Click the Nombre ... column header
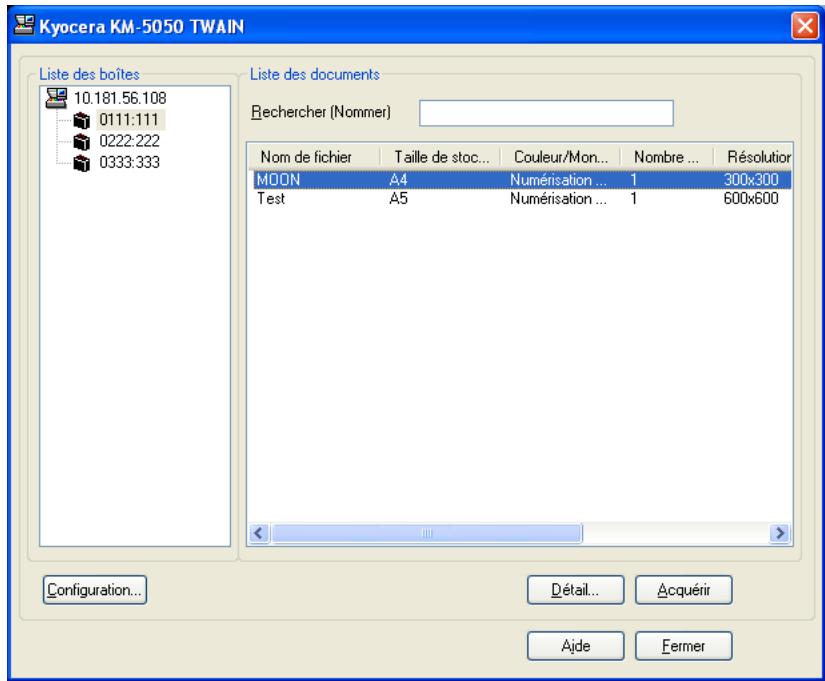The height and width of the screenshot is (681, 825). tap(667, 157)
